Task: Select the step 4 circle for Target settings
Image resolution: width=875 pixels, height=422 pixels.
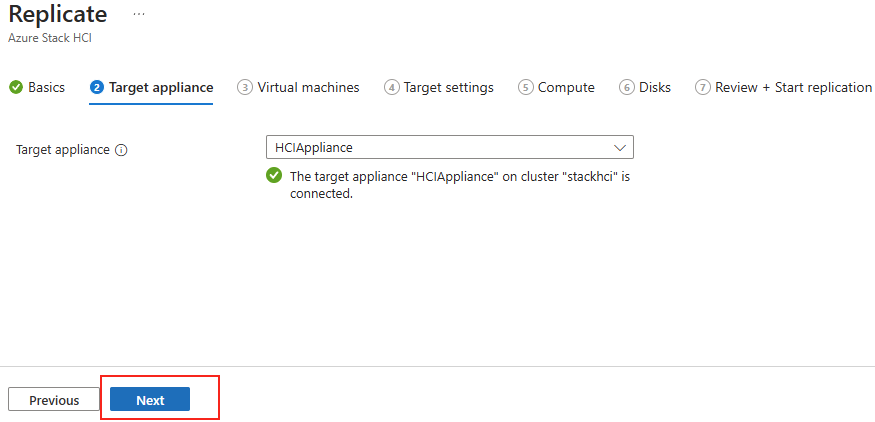Action: pyautogui.click(x=392, y=88)
